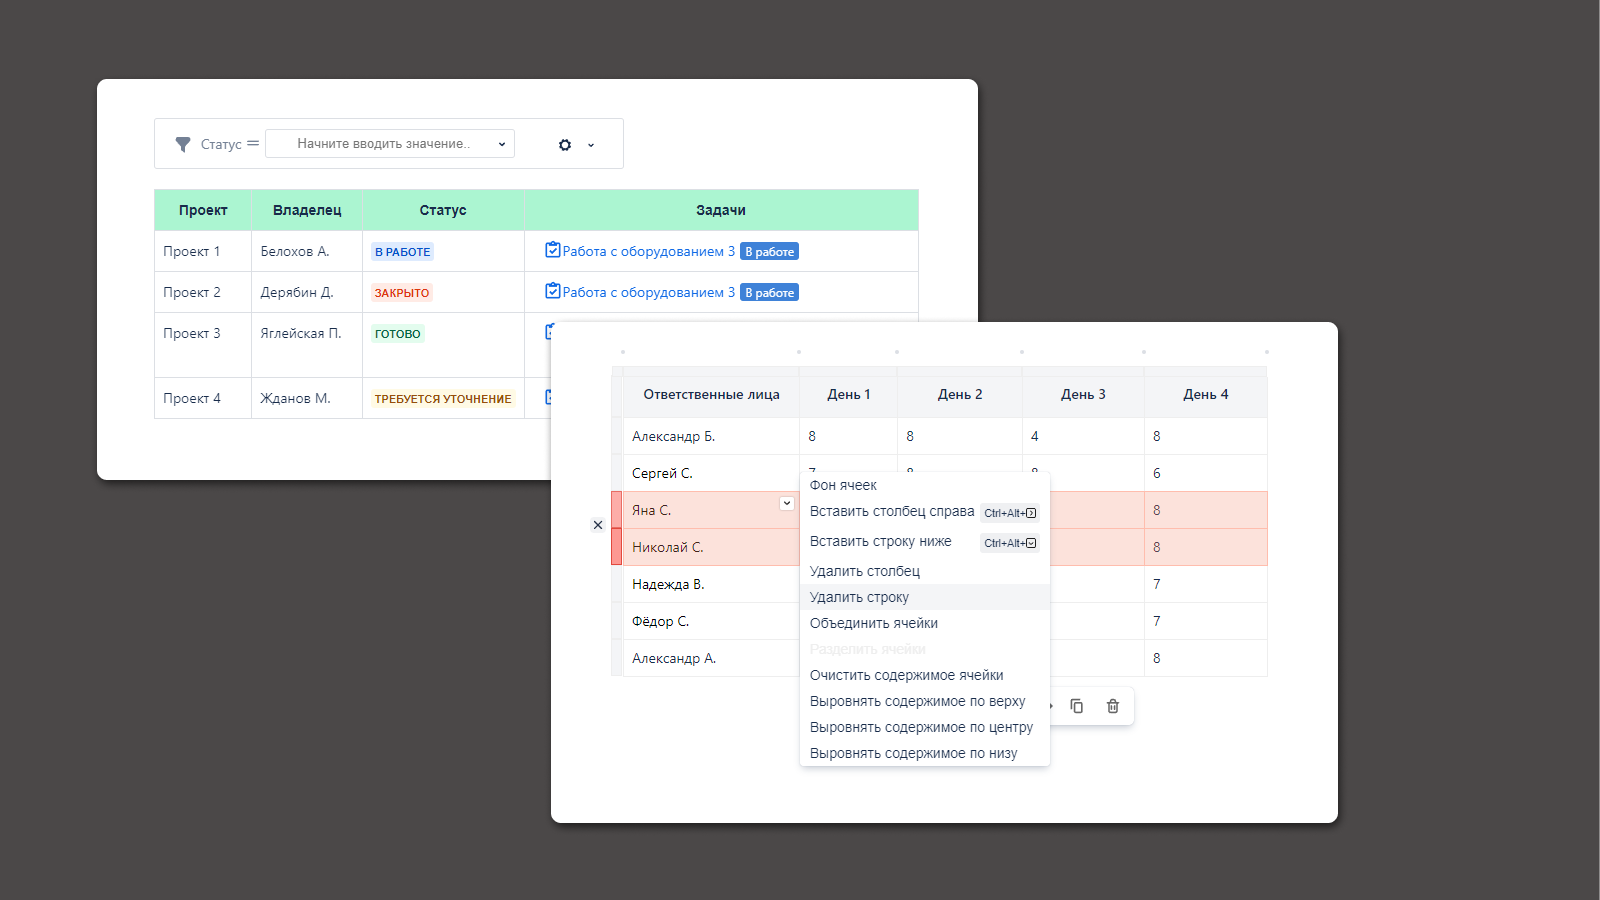Image resolution: width=1600 pixels, height=900 pixels.
Task: Click task clipboard icon in Проект 1 row
Action: tap(552, 250)
